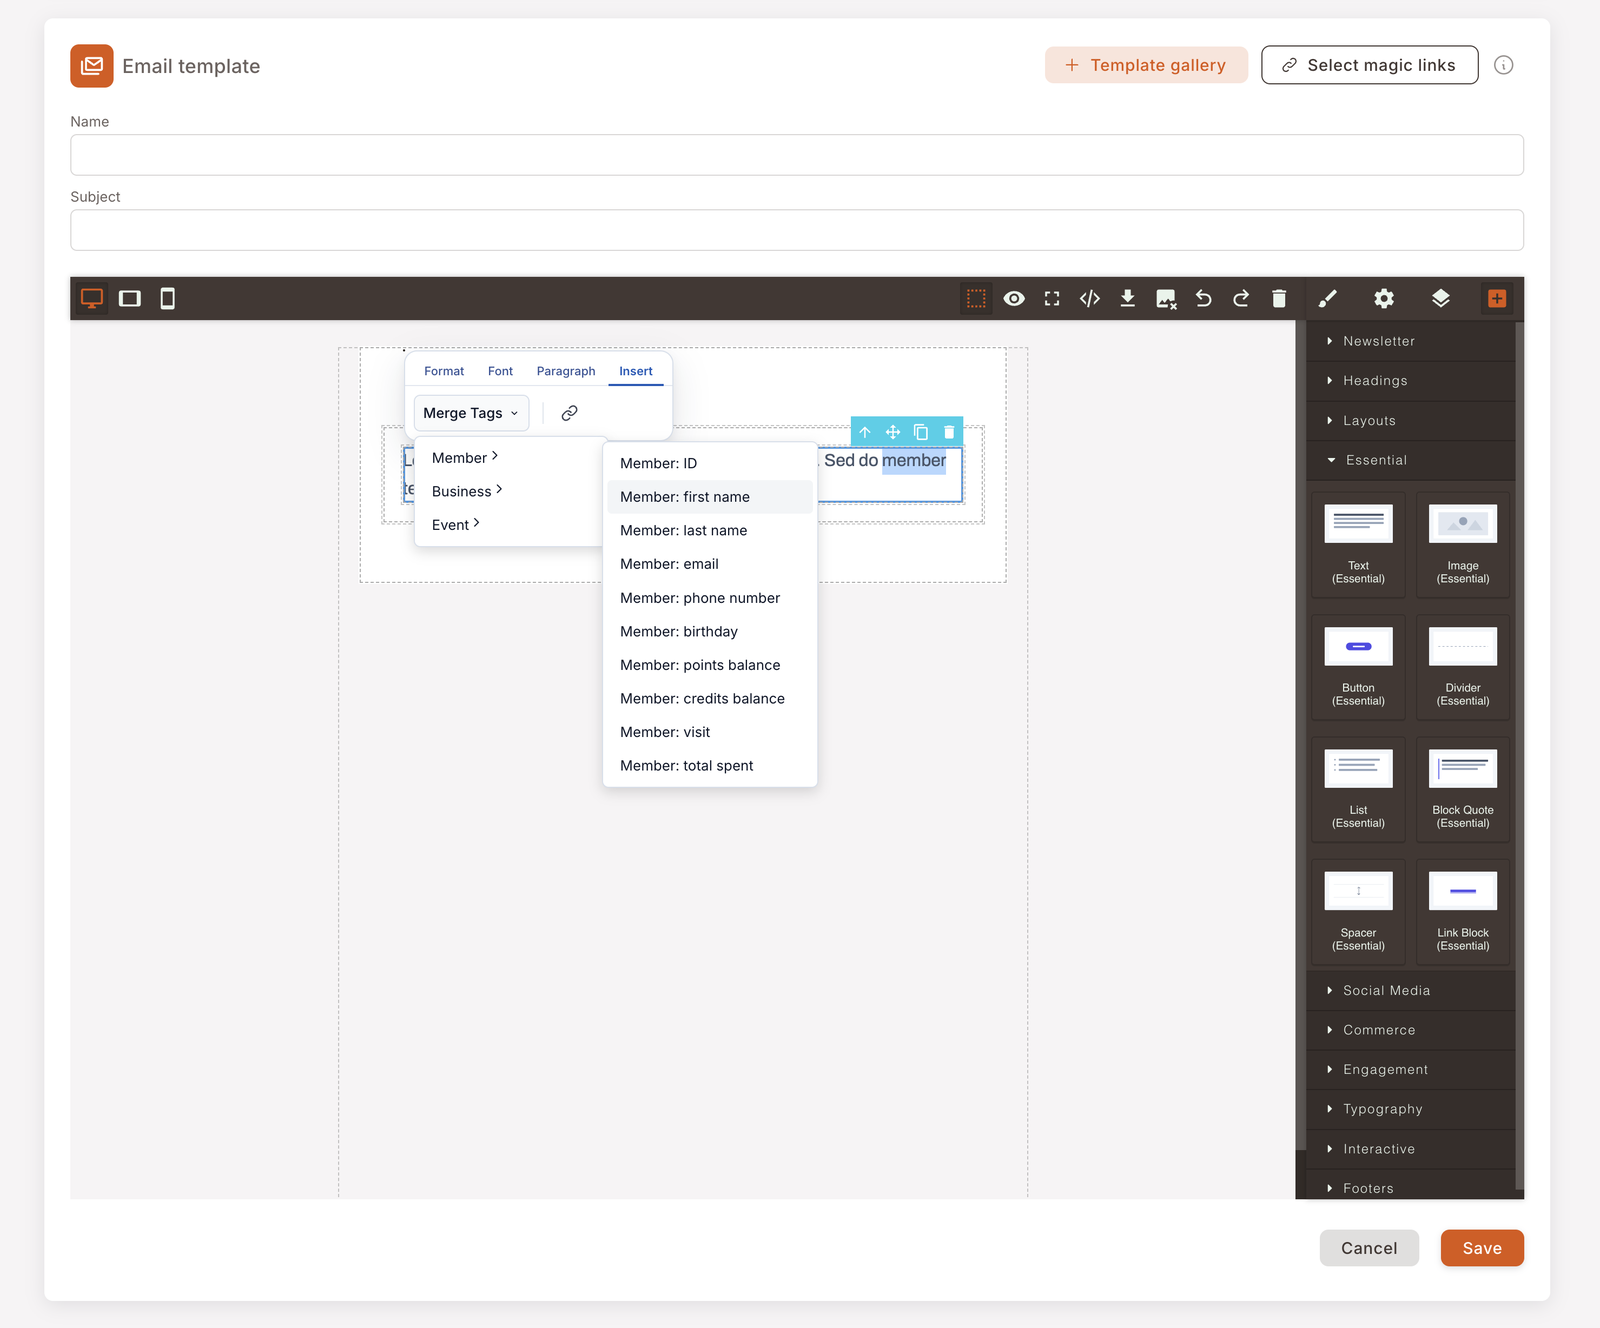Choose Member: last name
This screenshot has height=1328, width=1600.
[x=710, y=530]
